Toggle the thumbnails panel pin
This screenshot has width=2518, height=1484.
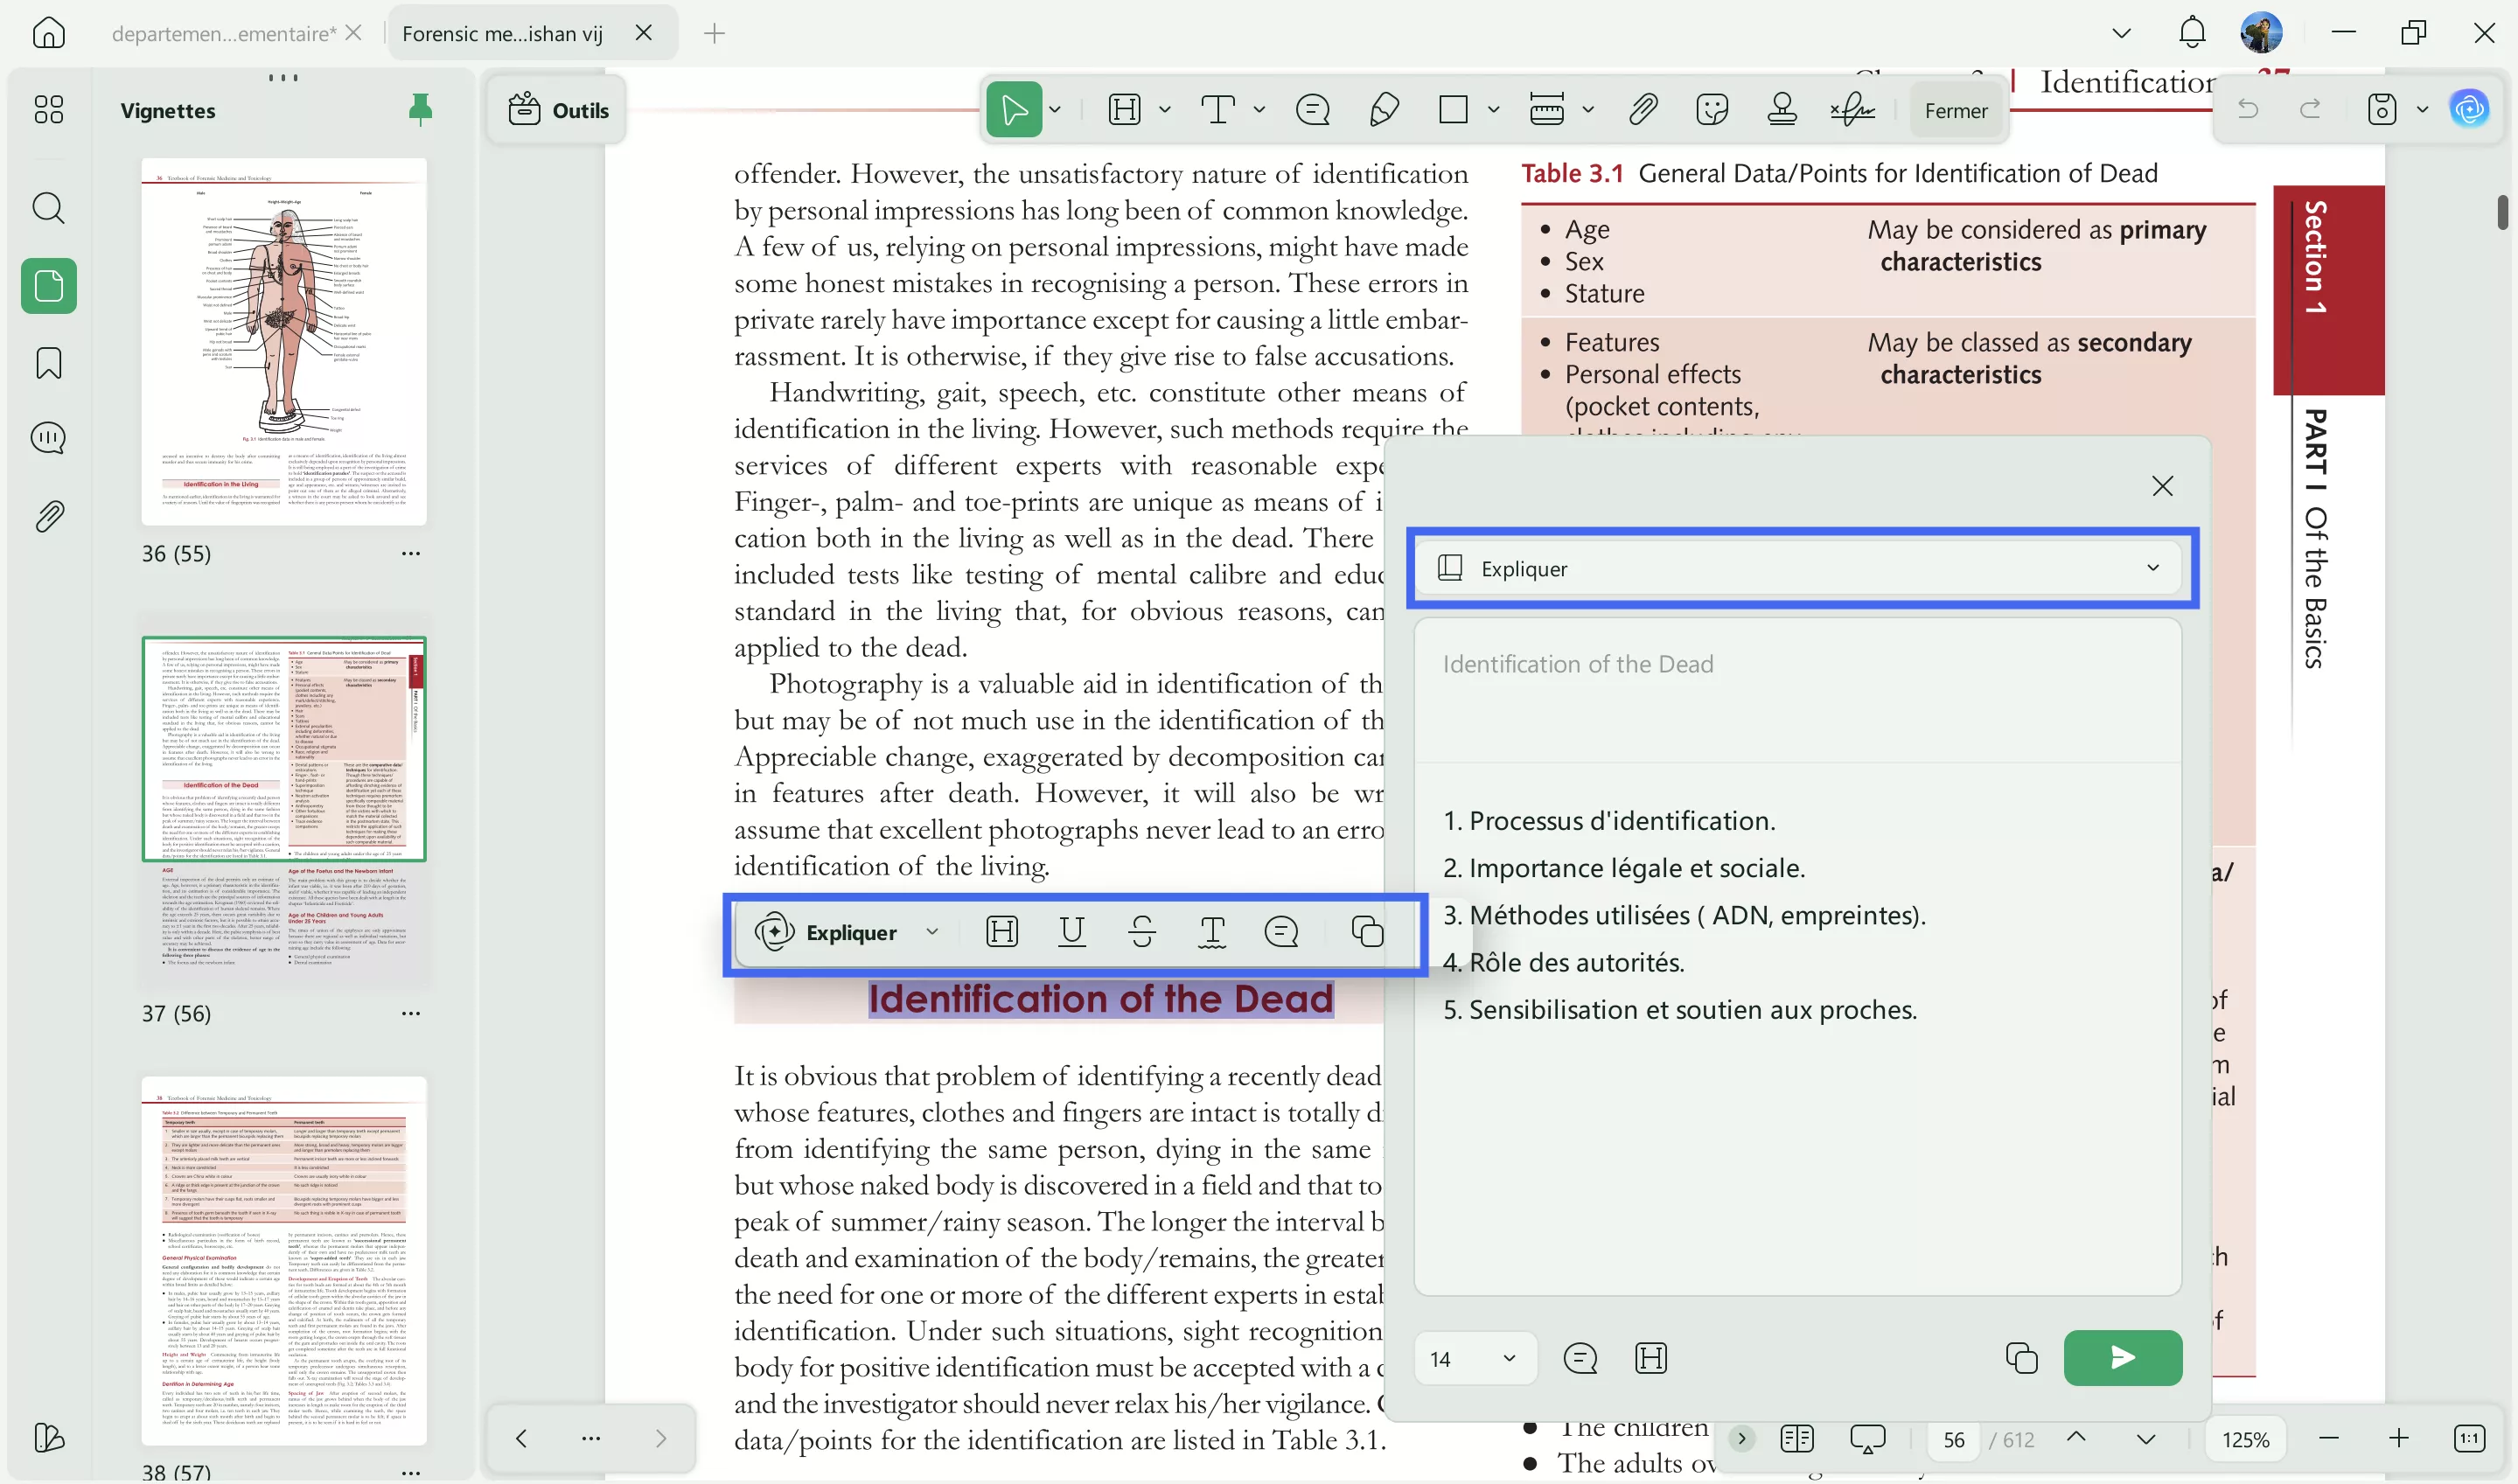click(420, 109)
